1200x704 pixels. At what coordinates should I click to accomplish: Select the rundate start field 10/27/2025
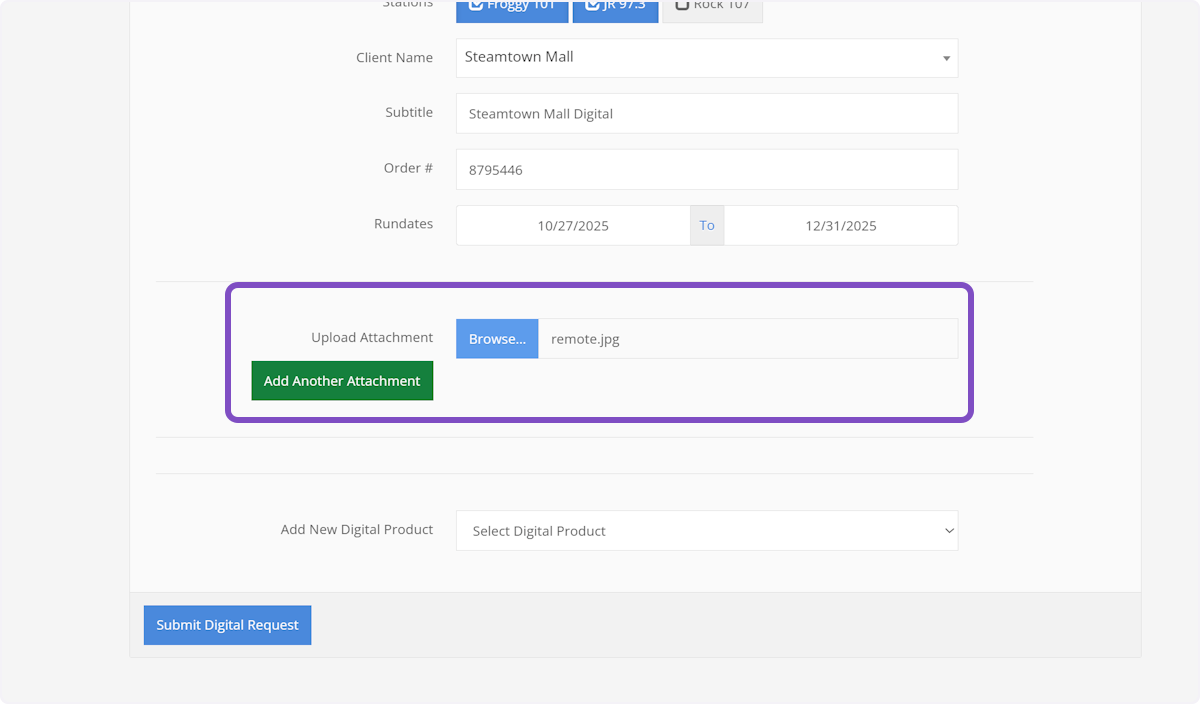point(573,226)
